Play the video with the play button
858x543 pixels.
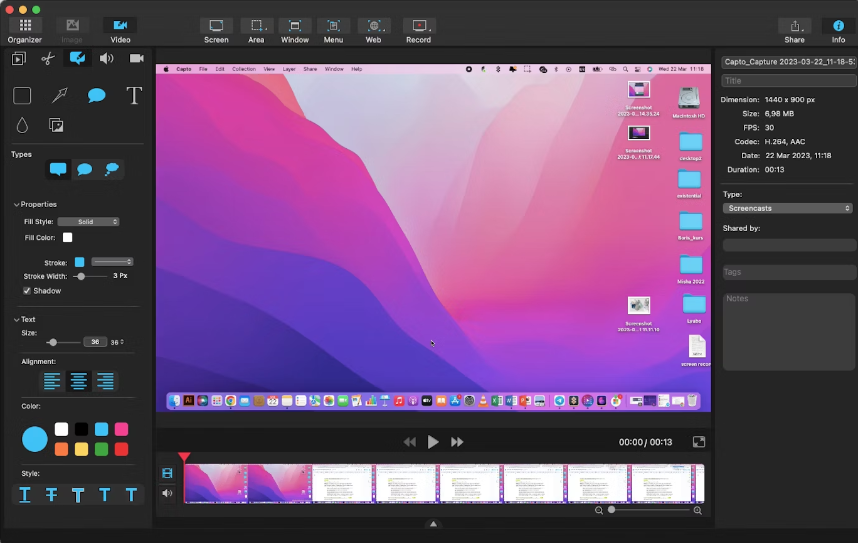click(x=433, y=442)
